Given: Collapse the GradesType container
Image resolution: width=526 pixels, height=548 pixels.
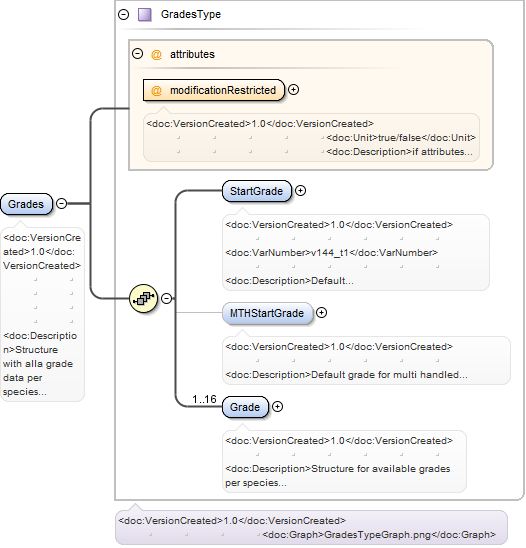Looking at the screenshot, I should (123, 15).
